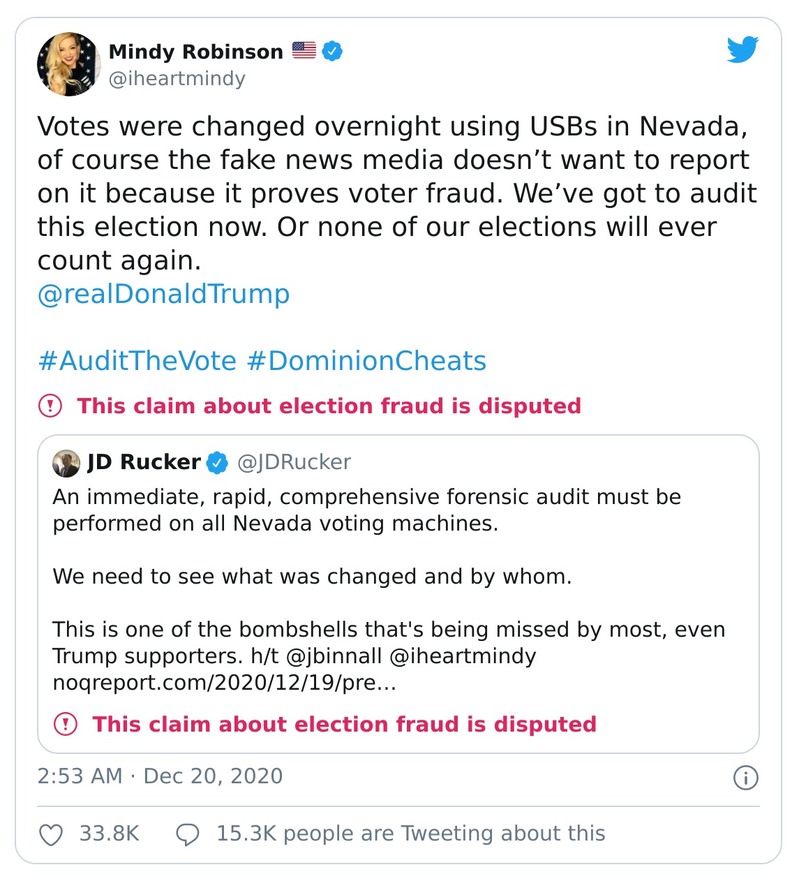Image resolution: width=799 pixels, height=888 pixels.
Task: Open the disputed notice inside quoted tweet
Action: 344,724
